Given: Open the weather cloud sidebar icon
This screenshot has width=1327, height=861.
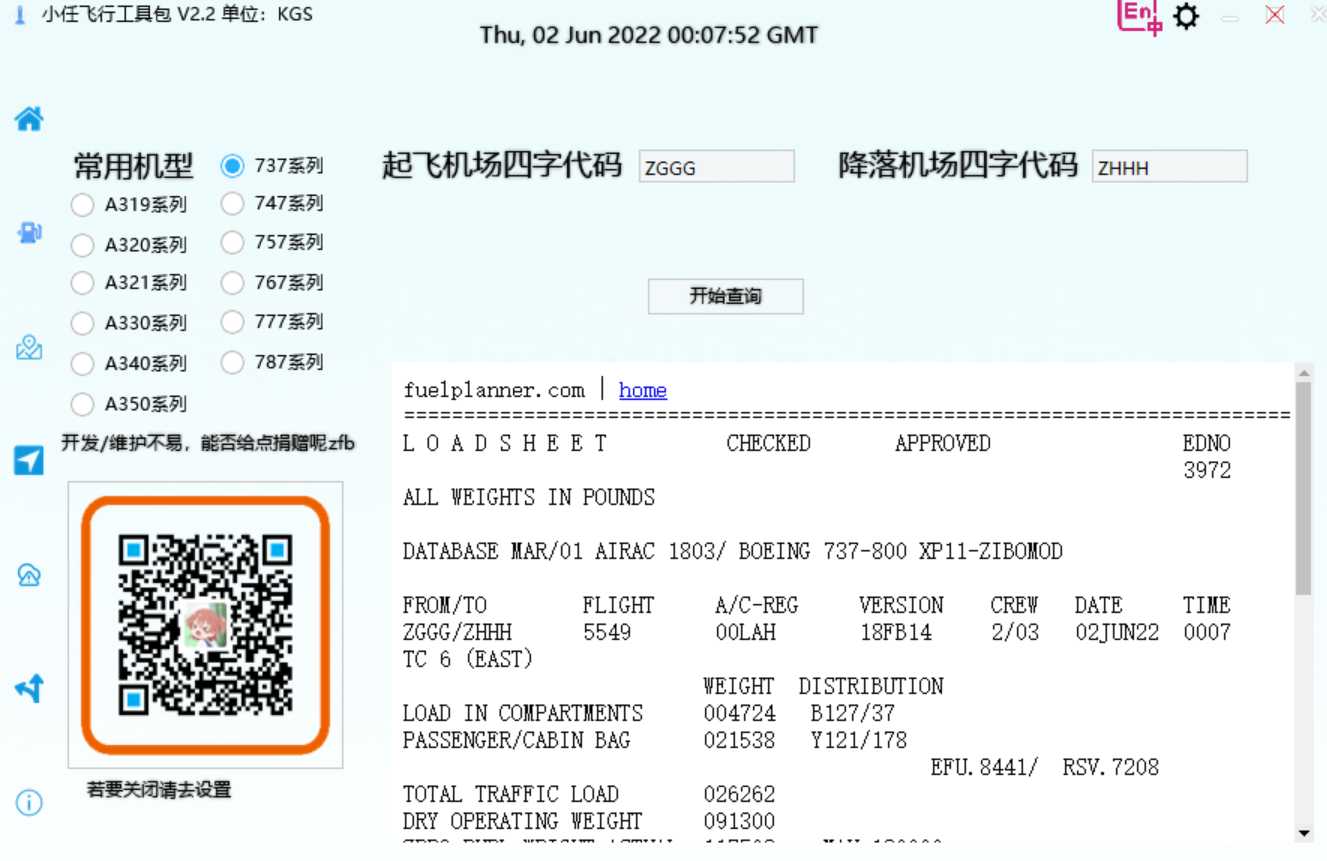Looking at the screenshot, I should pyautogui.click(x=29, y=575).
